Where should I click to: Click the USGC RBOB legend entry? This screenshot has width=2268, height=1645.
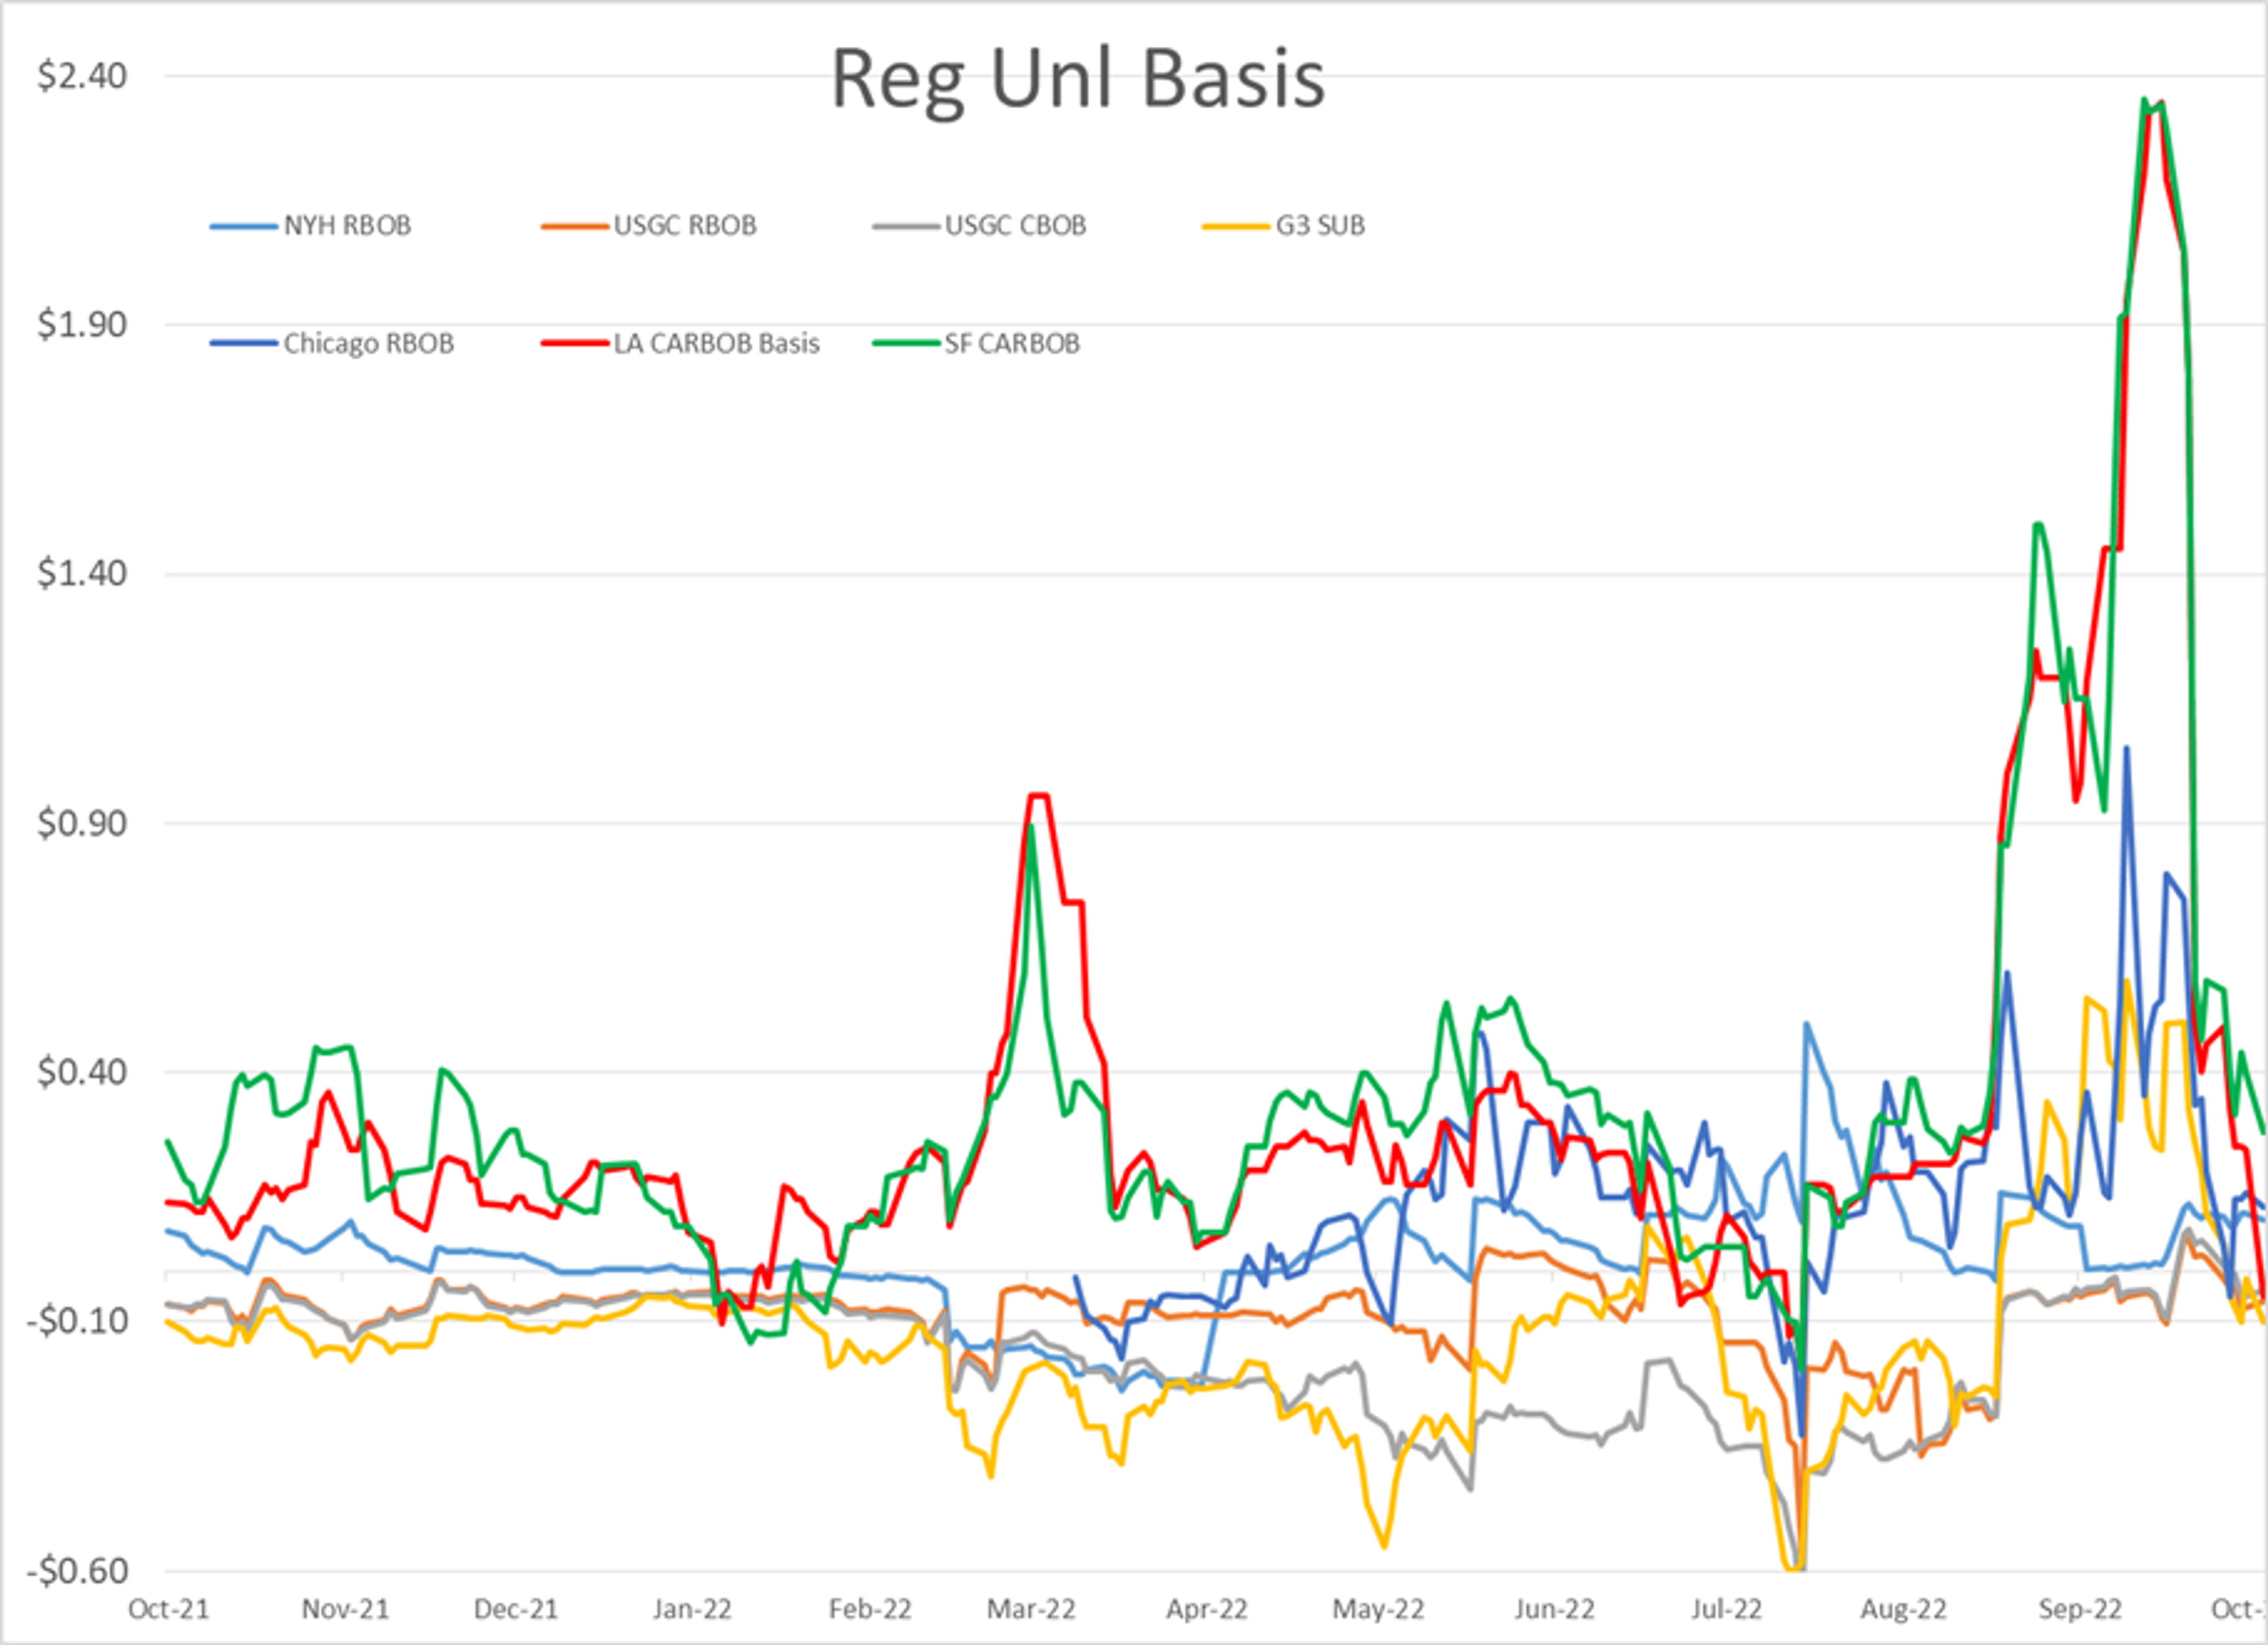[649, 226]
